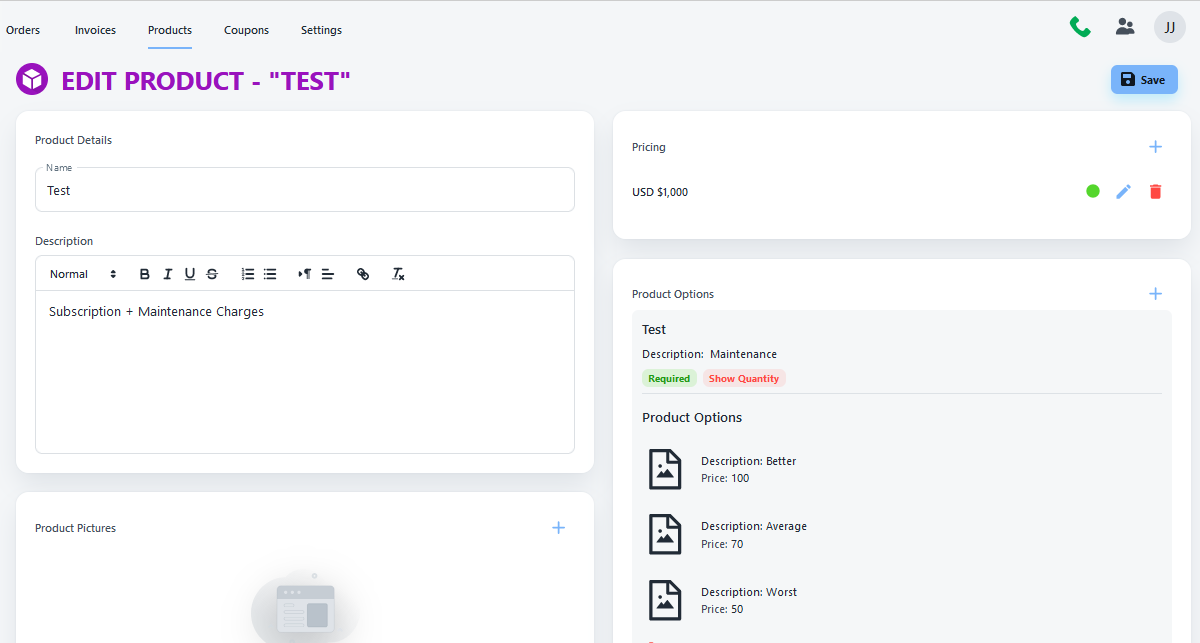1200x643 pixels.
Task: Switch to the Invoices tab
Action: coord(95,30)
